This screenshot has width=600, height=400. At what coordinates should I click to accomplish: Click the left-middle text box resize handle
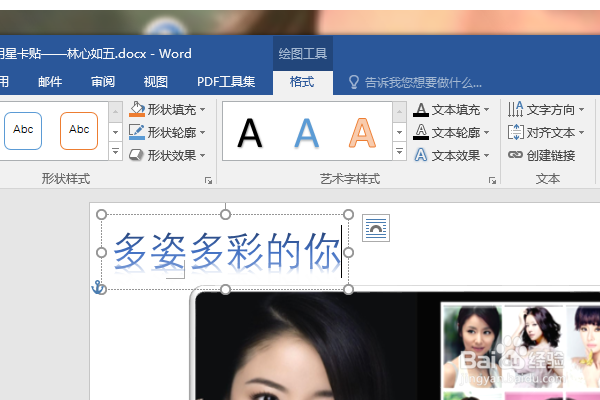pos(101,252)
